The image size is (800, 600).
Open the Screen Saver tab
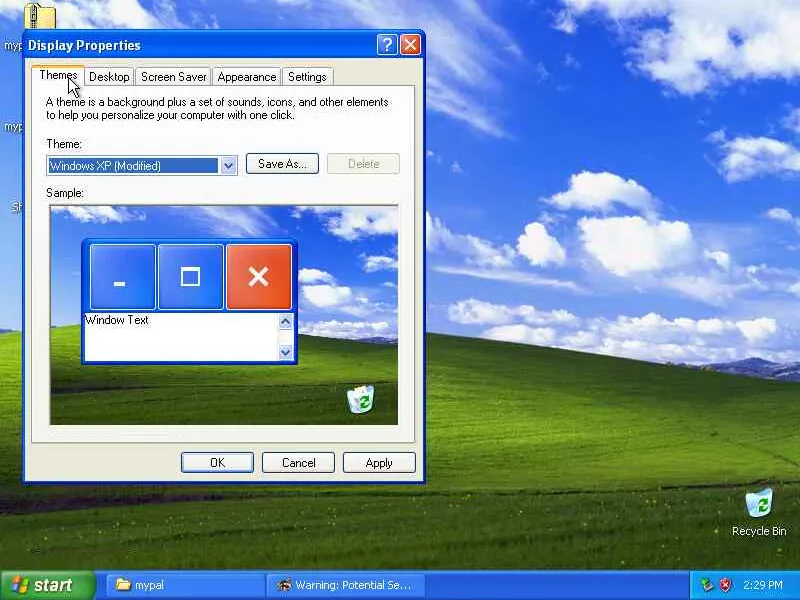(173, 77)
